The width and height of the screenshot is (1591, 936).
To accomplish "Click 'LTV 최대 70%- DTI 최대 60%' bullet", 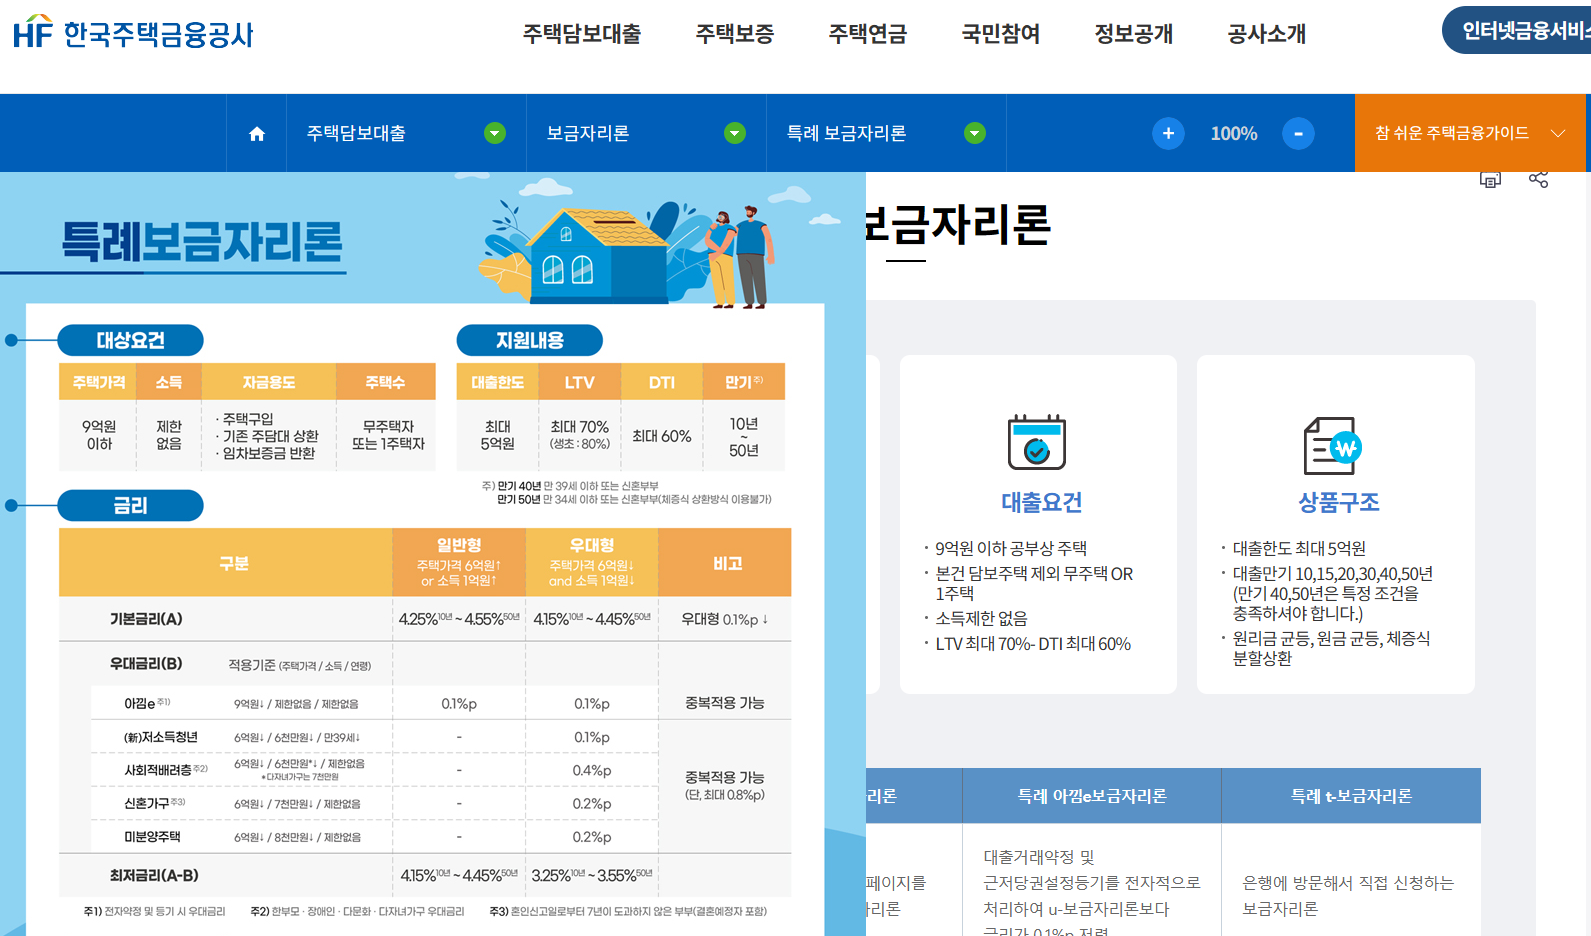I will tap(1033, 644).
